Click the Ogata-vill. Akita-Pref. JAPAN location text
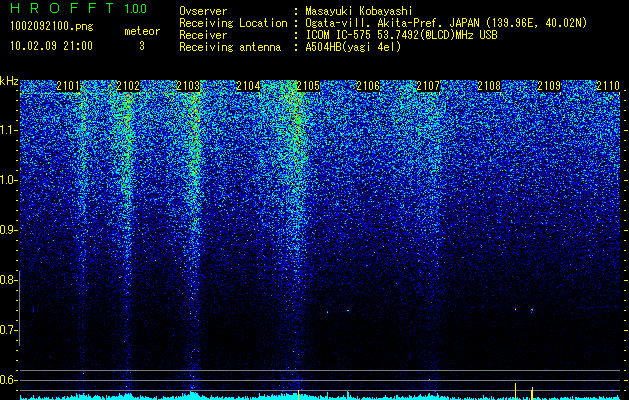The width and height of the screenshot is (629, 400). [446, 24]
